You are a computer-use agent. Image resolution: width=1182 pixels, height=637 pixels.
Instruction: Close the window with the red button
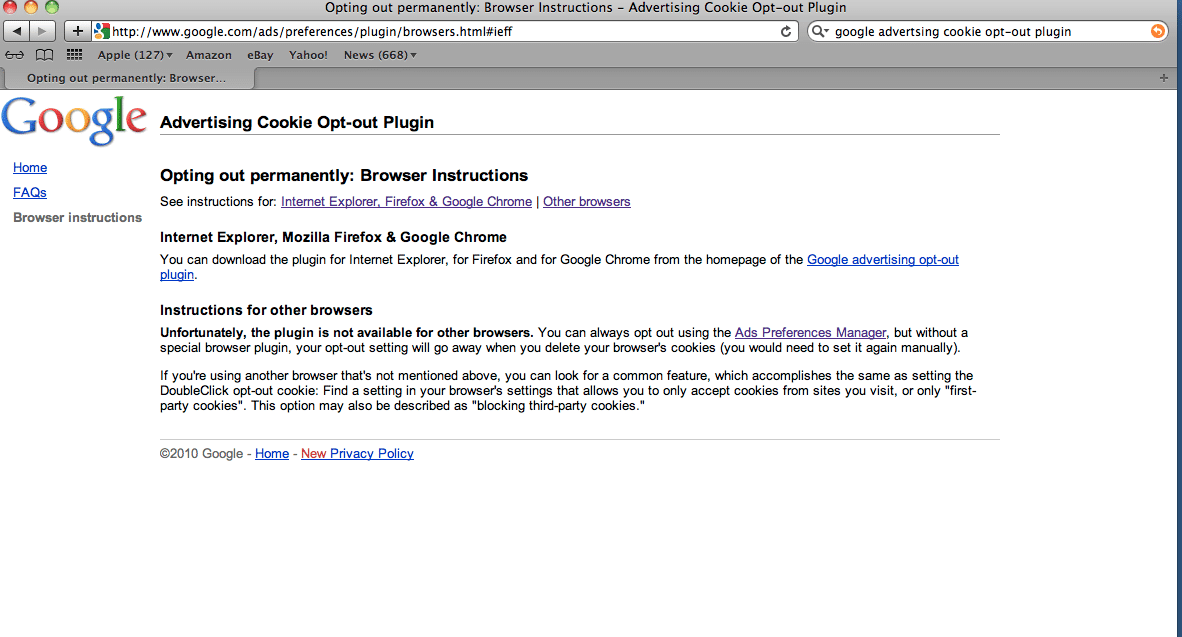(10, 7)
